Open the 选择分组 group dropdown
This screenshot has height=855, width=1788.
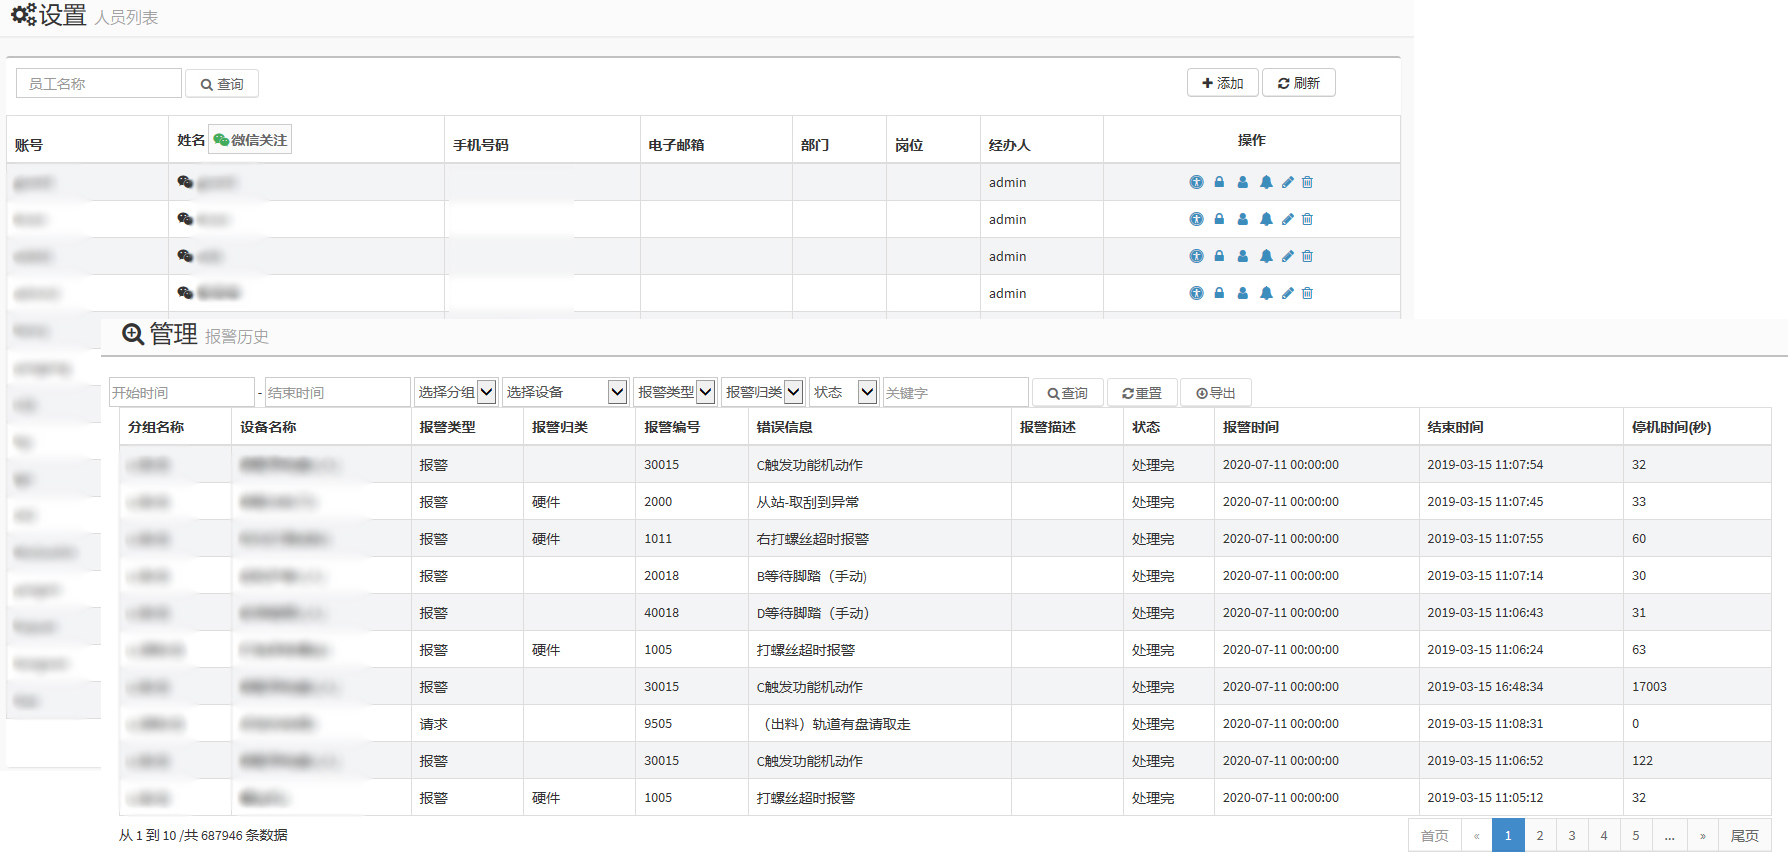455,392
